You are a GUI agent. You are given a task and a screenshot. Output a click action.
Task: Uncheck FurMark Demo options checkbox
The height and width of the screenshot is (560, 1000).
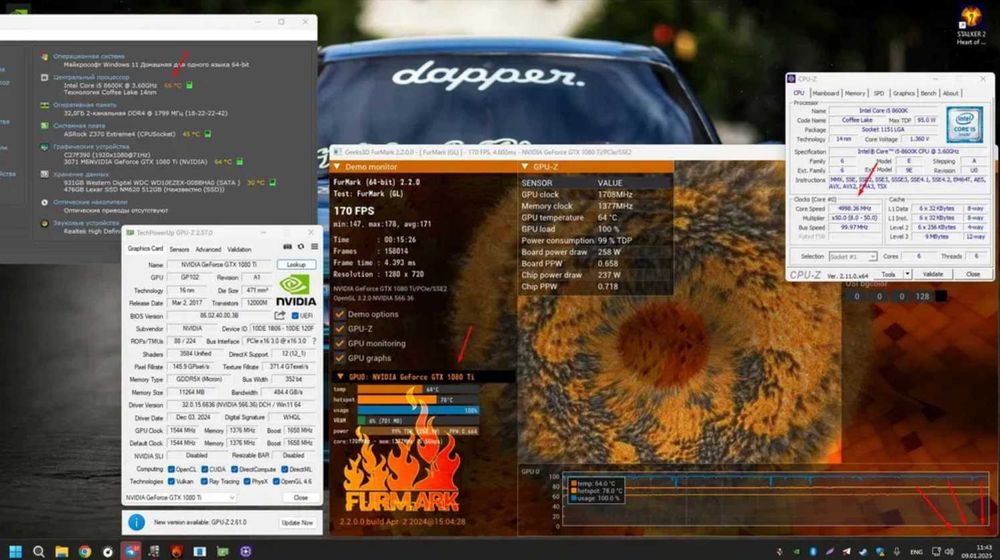(x=340, y=314)
